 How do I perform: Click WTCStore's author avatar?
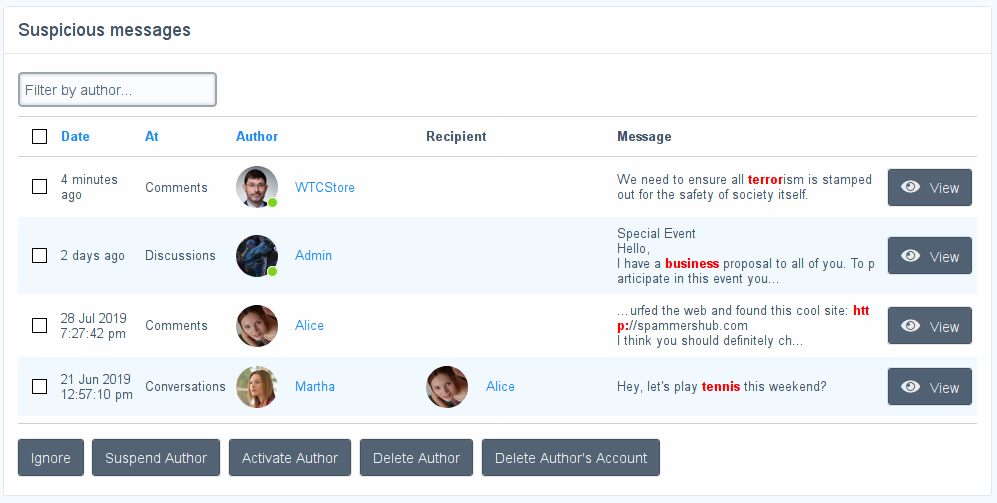coord(257,187)
